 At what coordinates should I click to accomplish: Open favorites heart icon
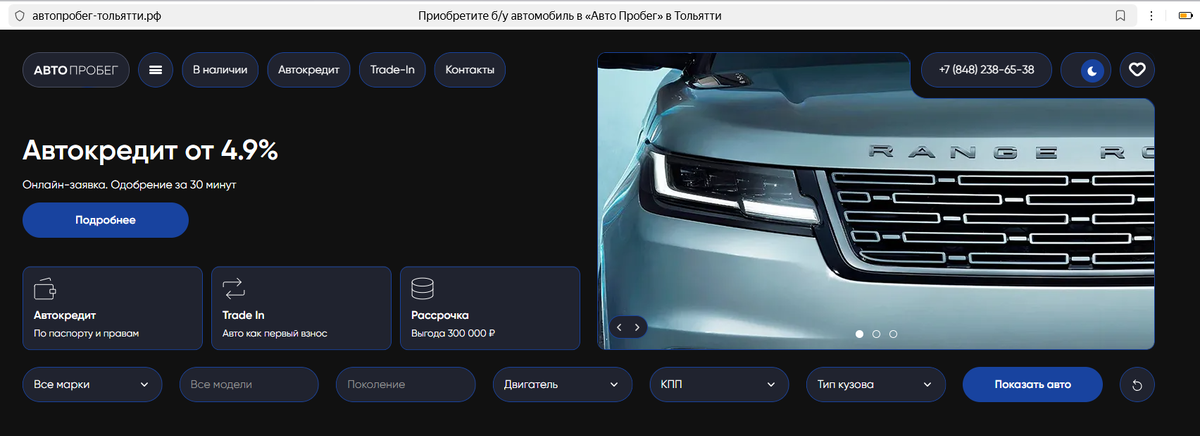tap(1137, 70)
